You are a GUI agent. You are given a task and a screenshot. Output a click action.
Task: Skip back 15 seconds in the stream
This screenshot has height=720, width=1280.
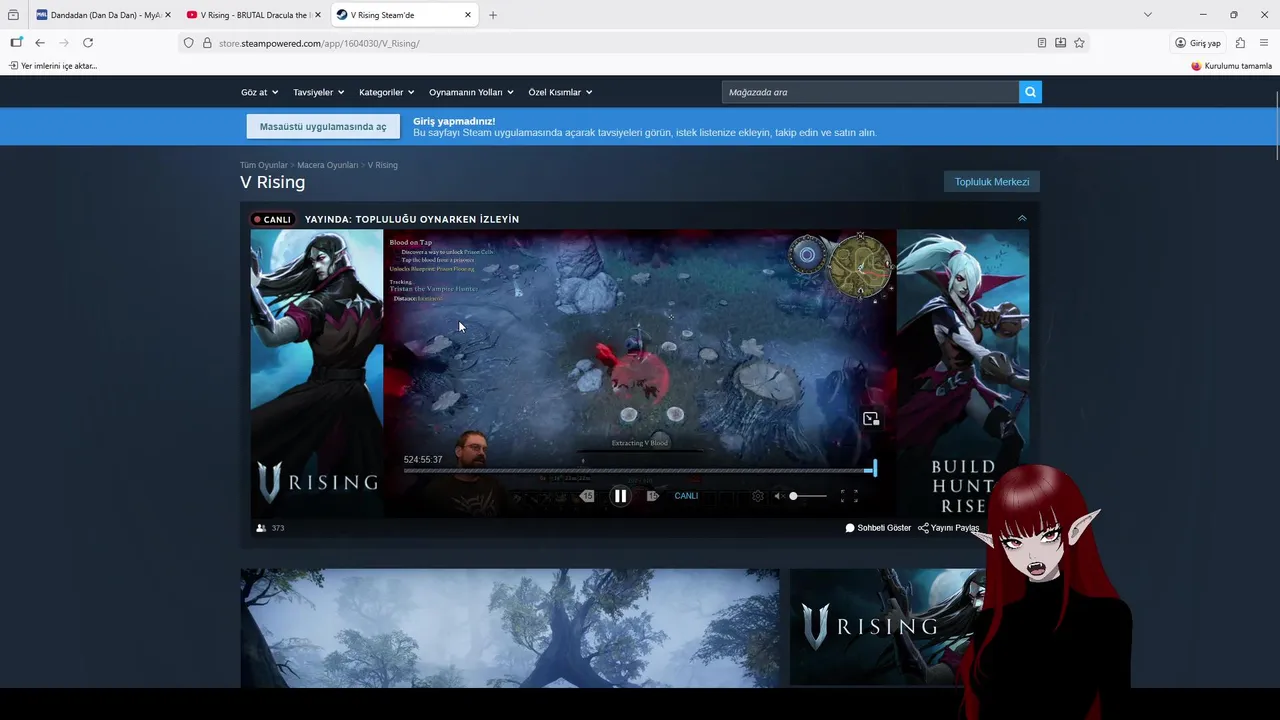587,496
